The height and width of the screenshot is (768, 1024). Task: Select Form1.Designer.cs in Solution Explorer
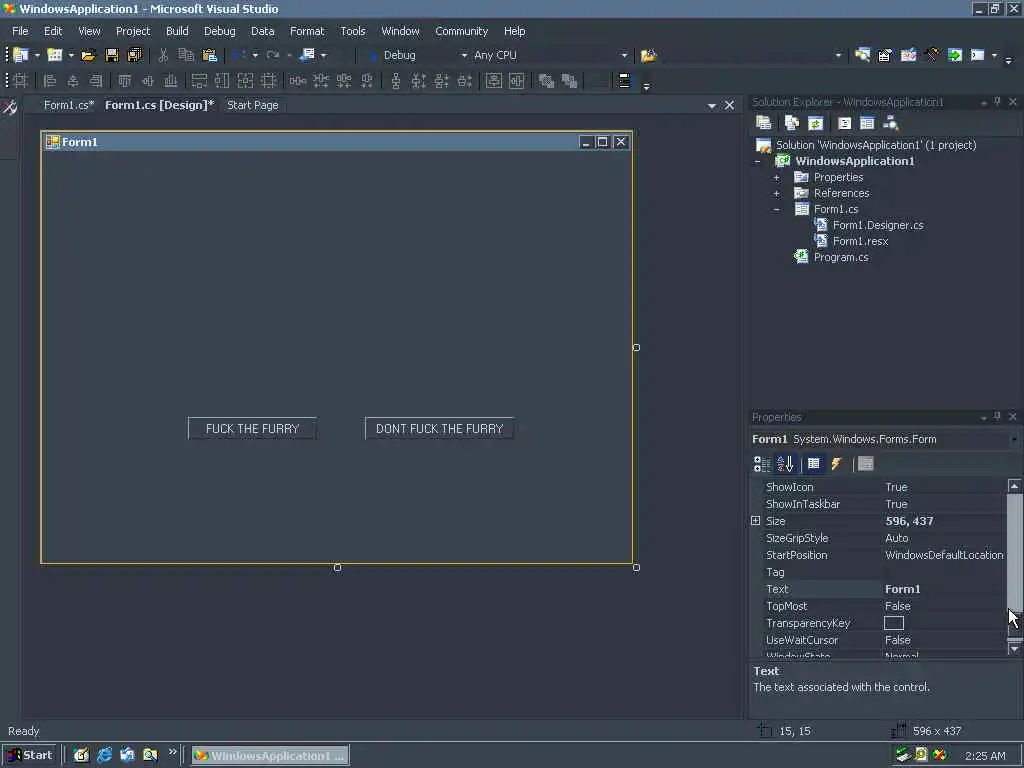point(878,225)
